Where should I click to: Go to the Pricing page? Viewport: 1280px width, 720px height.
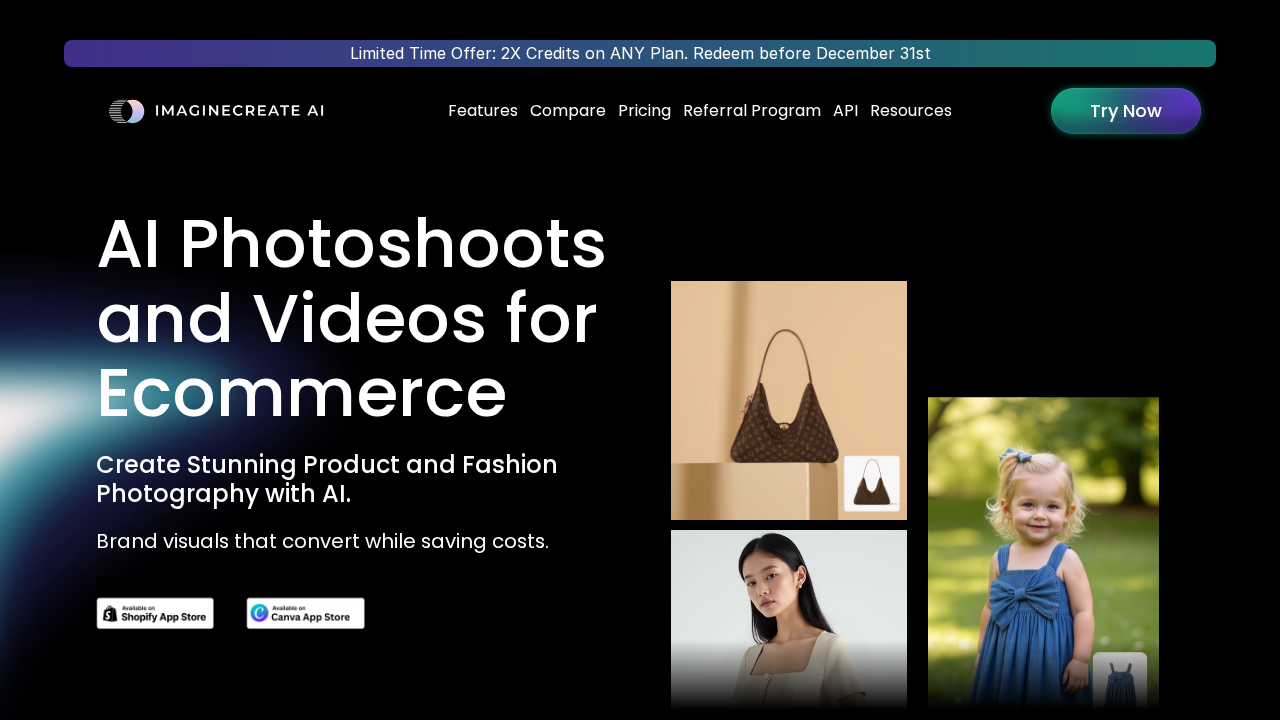644,111
